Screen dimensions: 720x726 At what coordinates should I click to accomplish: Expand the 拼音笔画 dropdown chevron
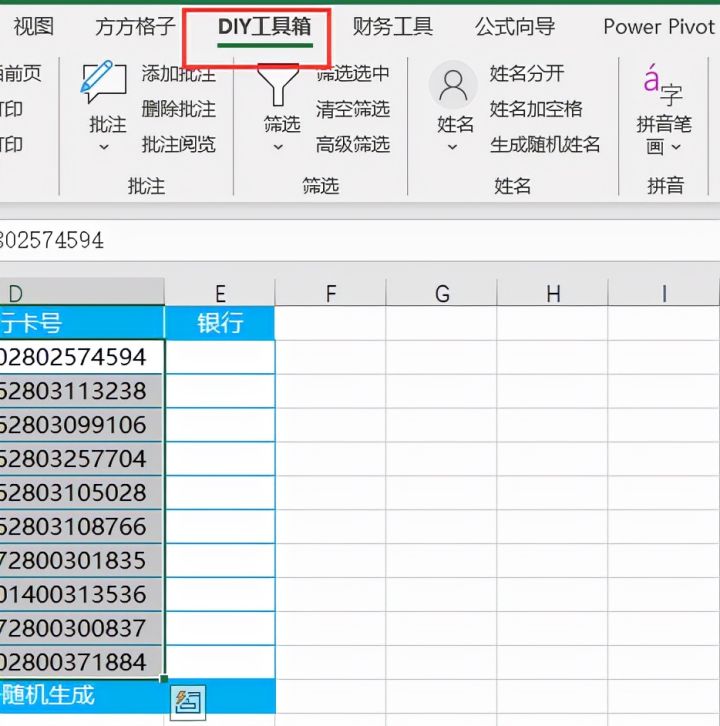676,147
